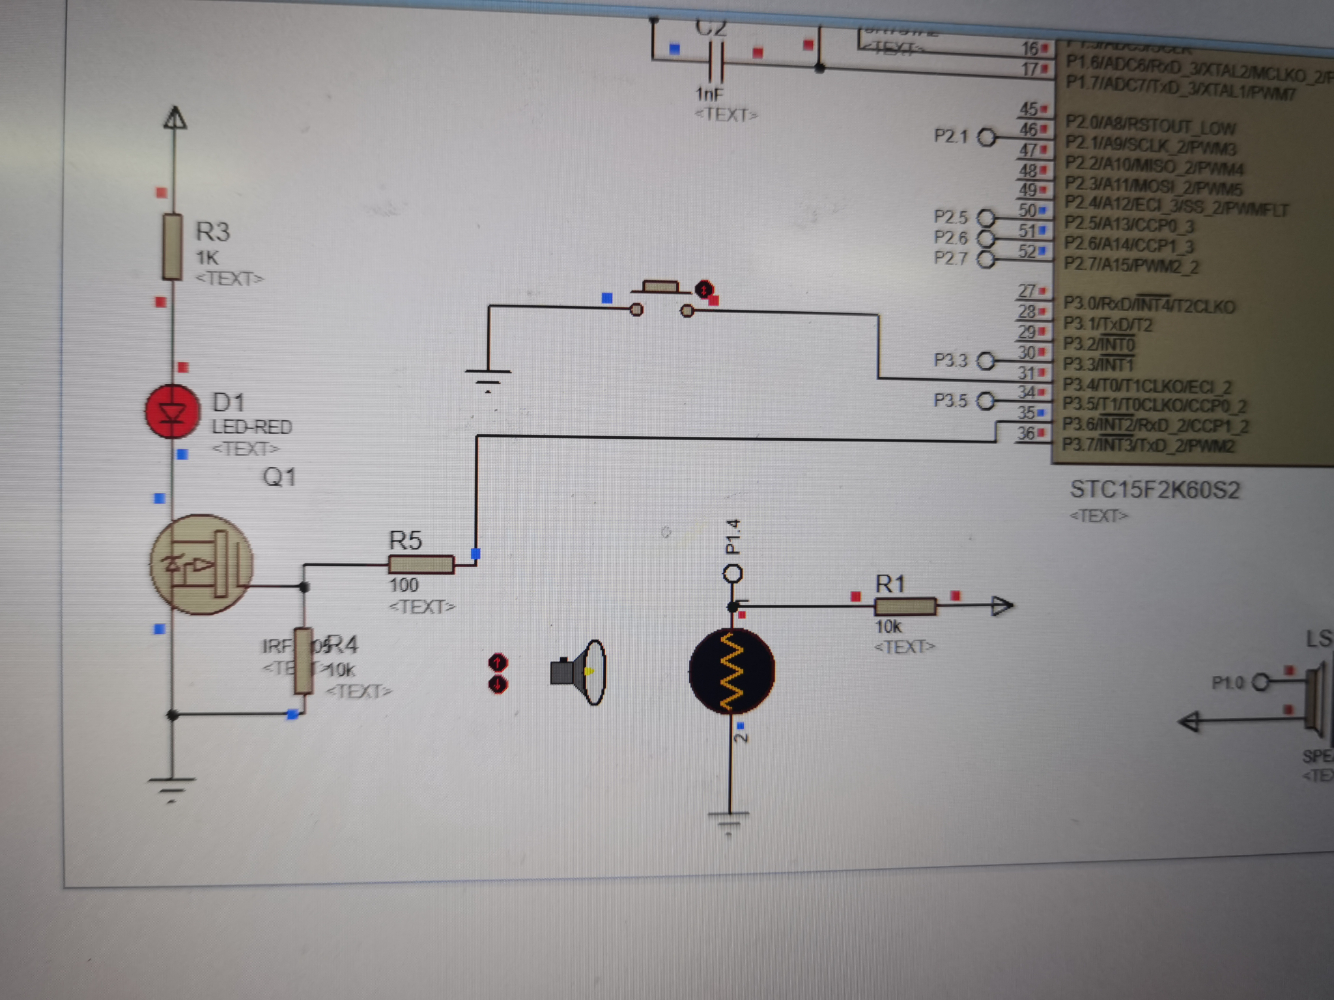Select the R5 100 ohm resistor
Viewport: 1334px width, 1000px height.
pyautogui.click(x=420, y=564)
